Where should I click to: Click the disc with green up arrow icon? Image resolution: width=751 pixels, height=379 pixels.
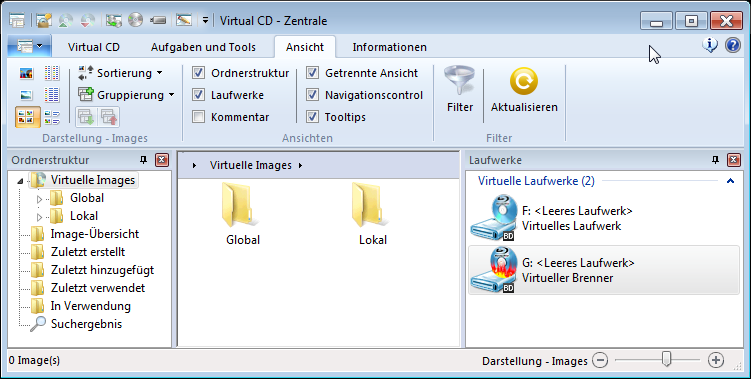[x=66, y=20]
